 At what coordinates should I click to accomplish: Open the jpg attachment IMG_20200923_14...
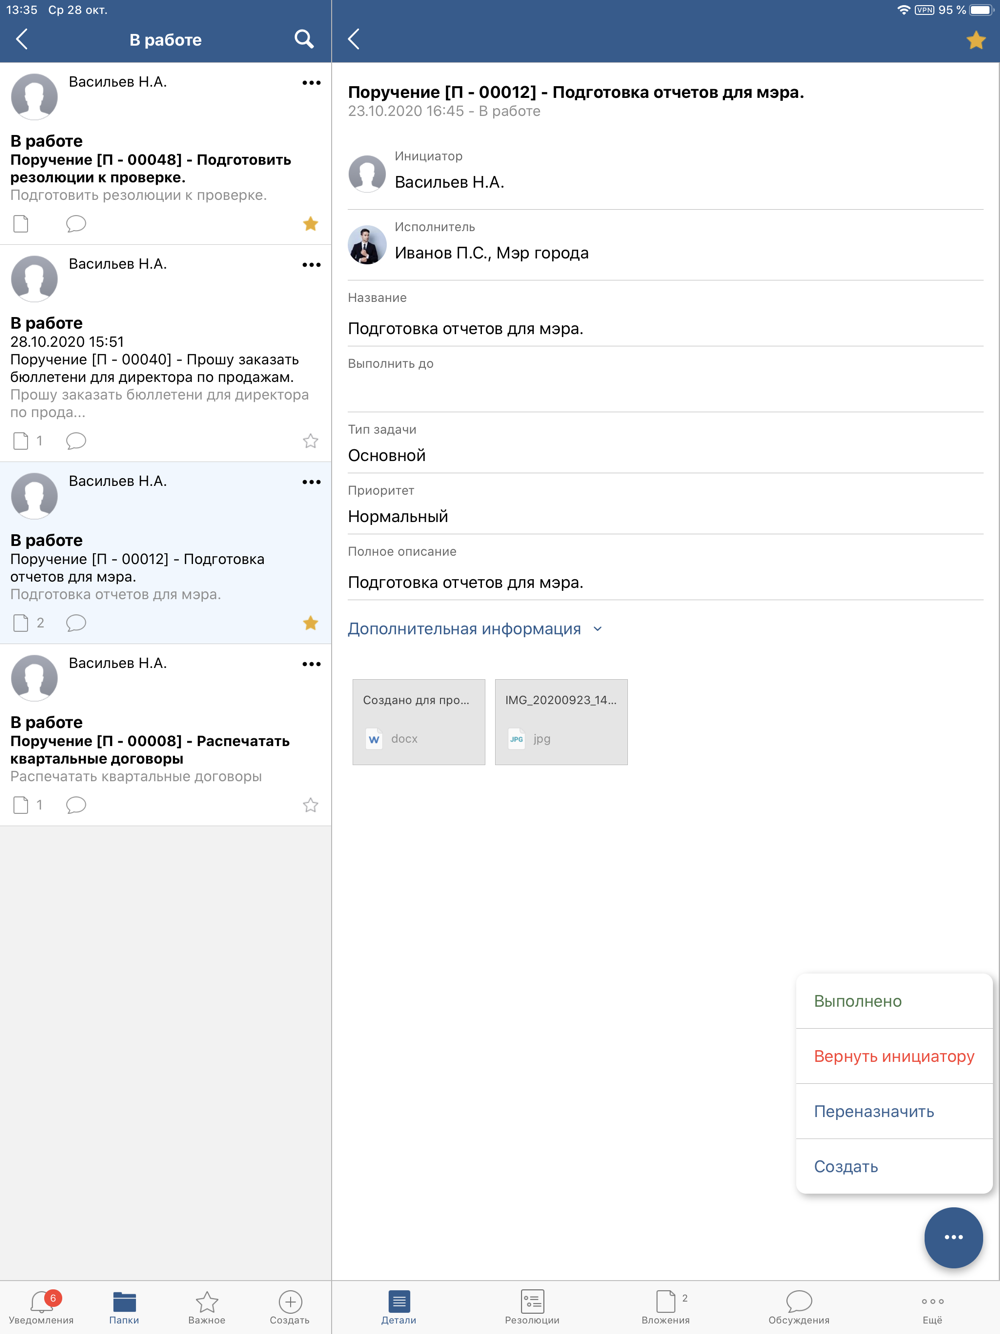(561, 722)
